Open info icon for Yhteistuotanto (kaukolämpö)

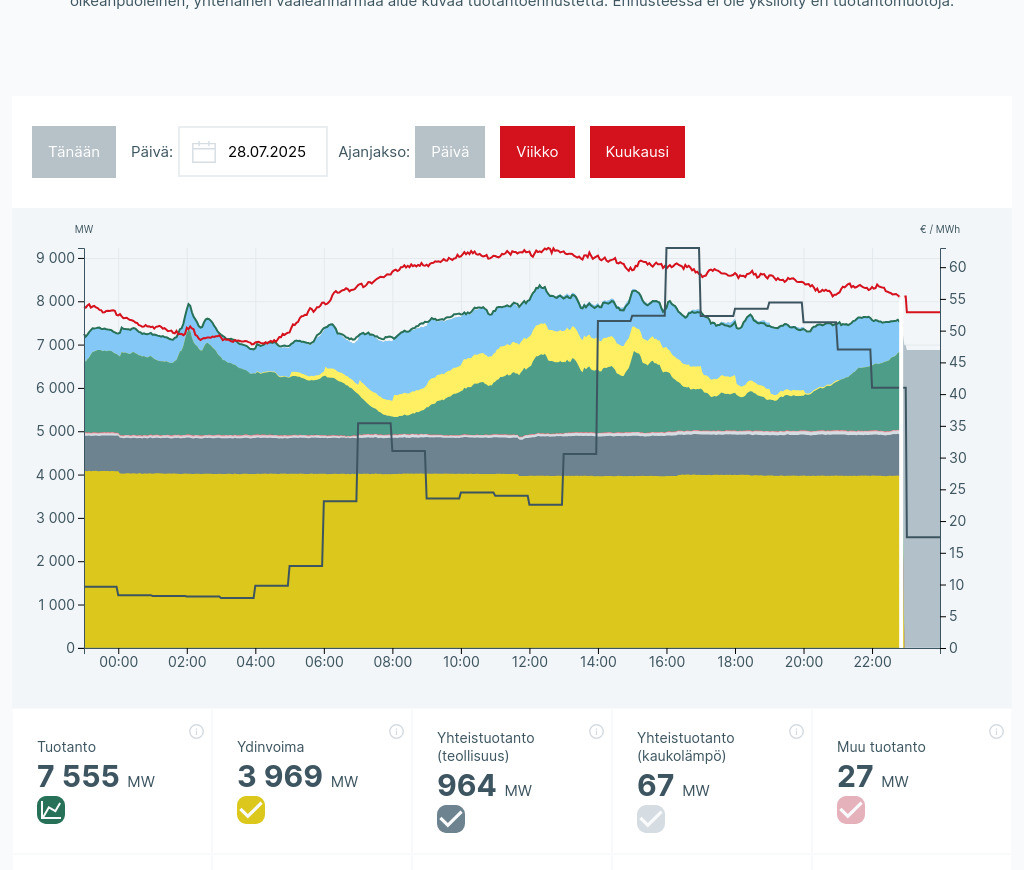point(796,731)
